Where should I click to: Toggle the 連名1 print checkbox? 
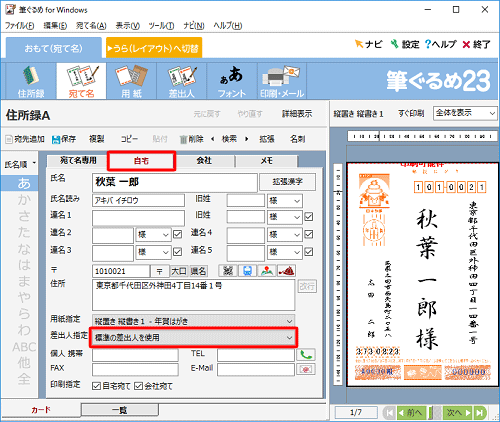point(309,217)
